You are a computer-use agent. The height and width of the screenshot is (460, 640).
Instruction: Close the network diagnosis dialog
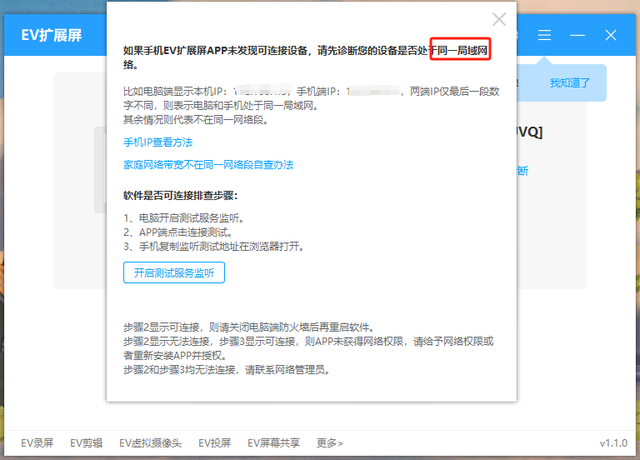pos(499,19)
